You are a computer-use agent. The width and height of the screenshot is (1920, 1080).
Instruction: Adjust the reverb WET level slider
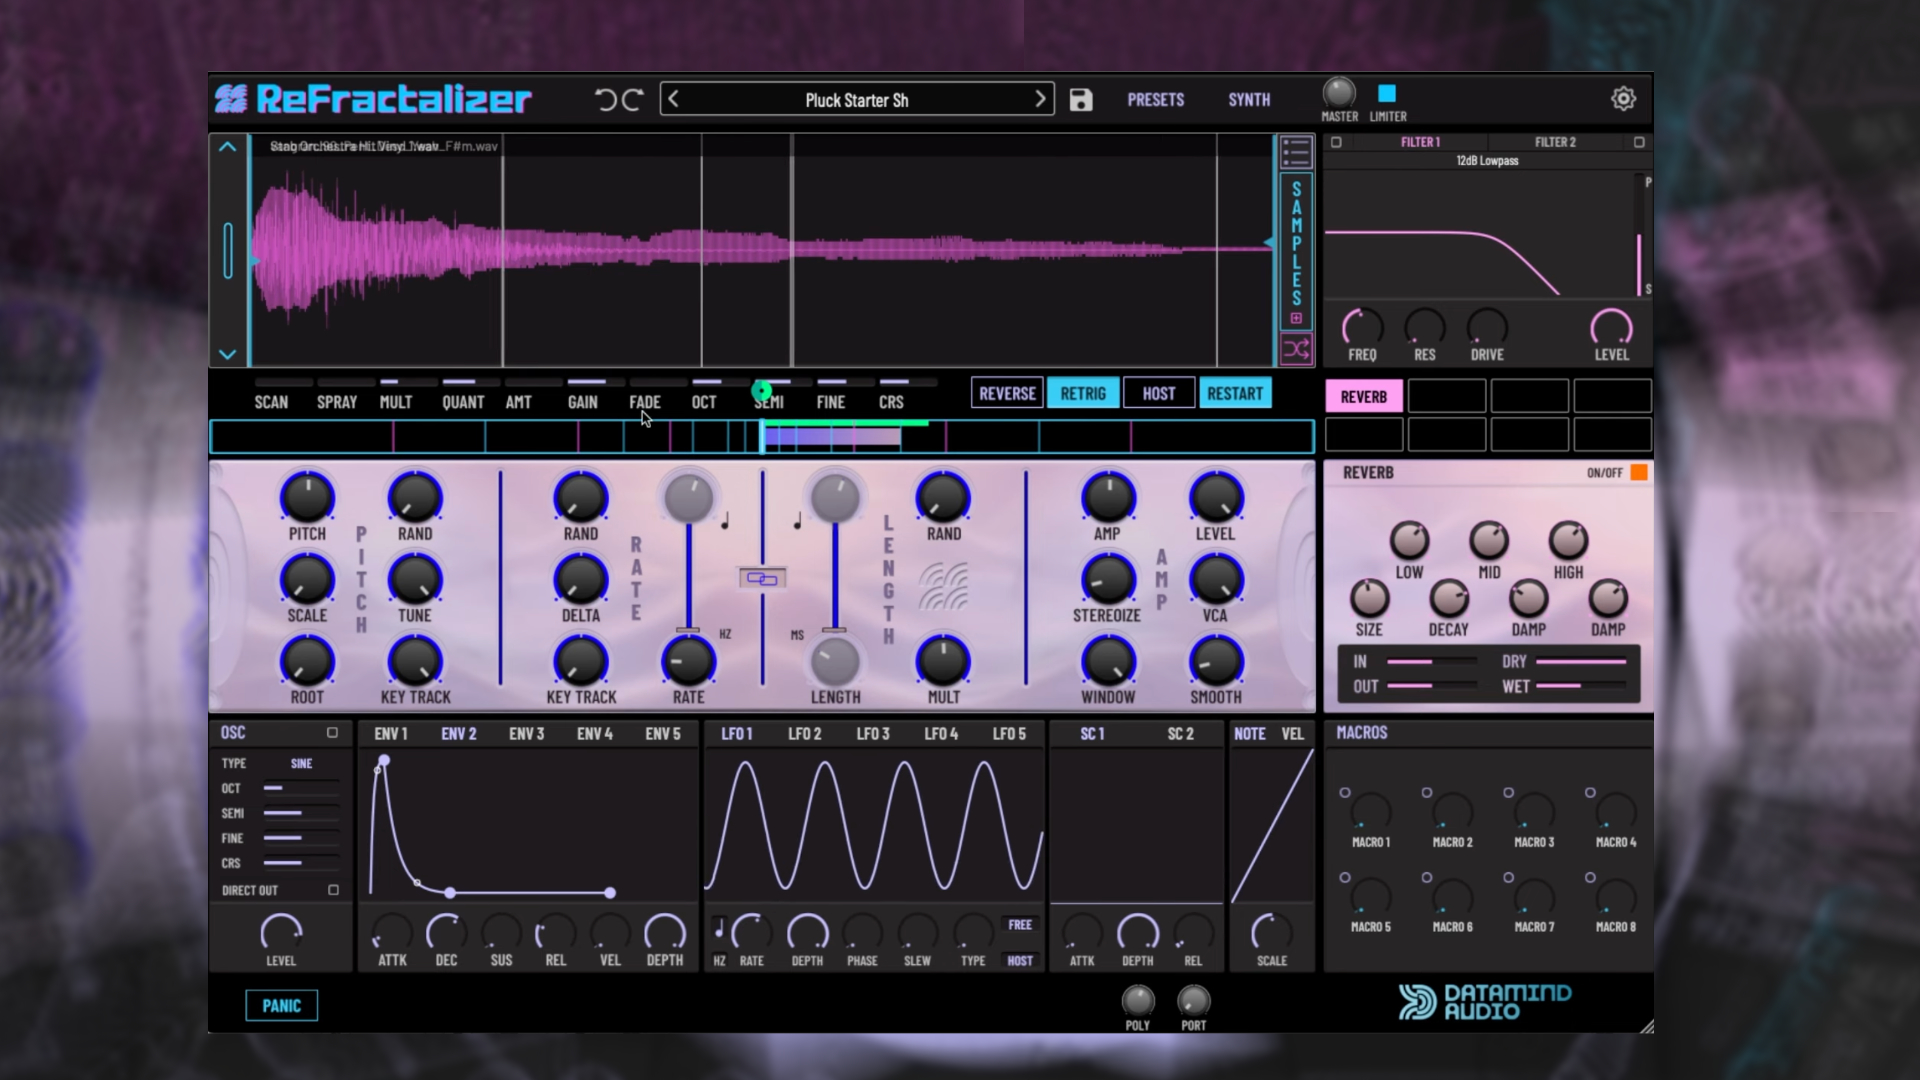(x=1580, y=687)
